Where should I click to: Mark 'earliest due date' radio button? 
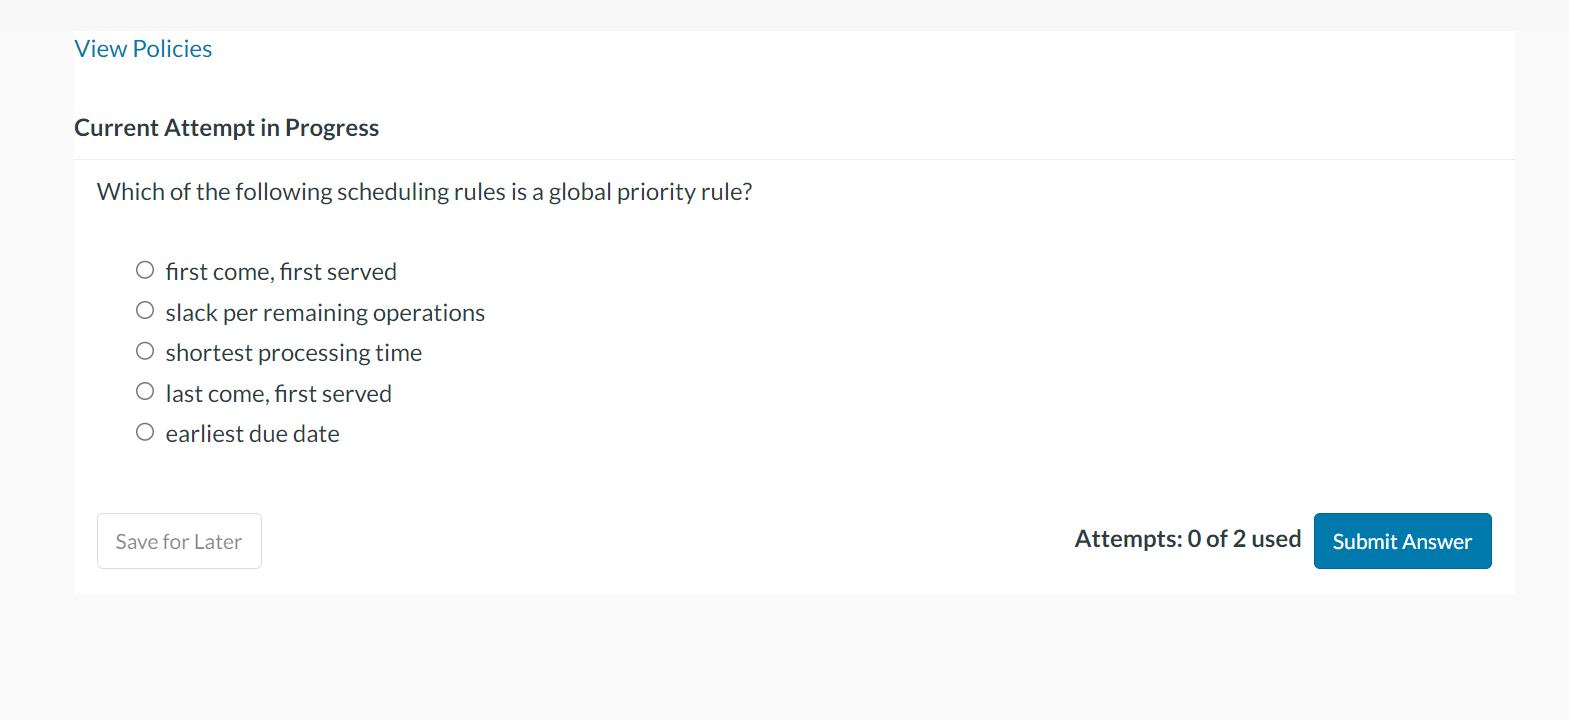tap(145, 432)
